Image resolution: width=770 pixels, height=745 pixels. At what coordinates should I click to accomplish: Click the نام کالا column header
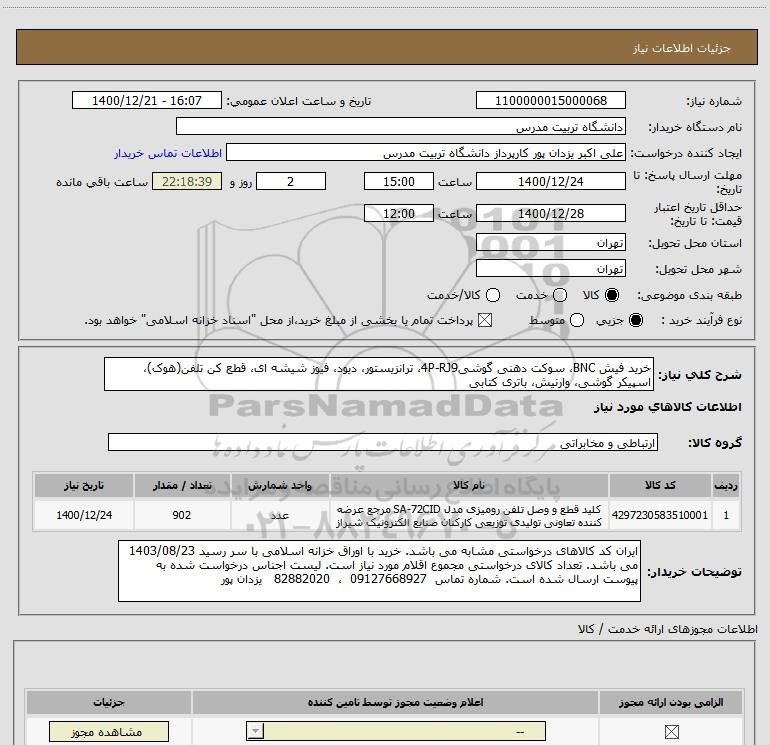click(x=469, y=485)
